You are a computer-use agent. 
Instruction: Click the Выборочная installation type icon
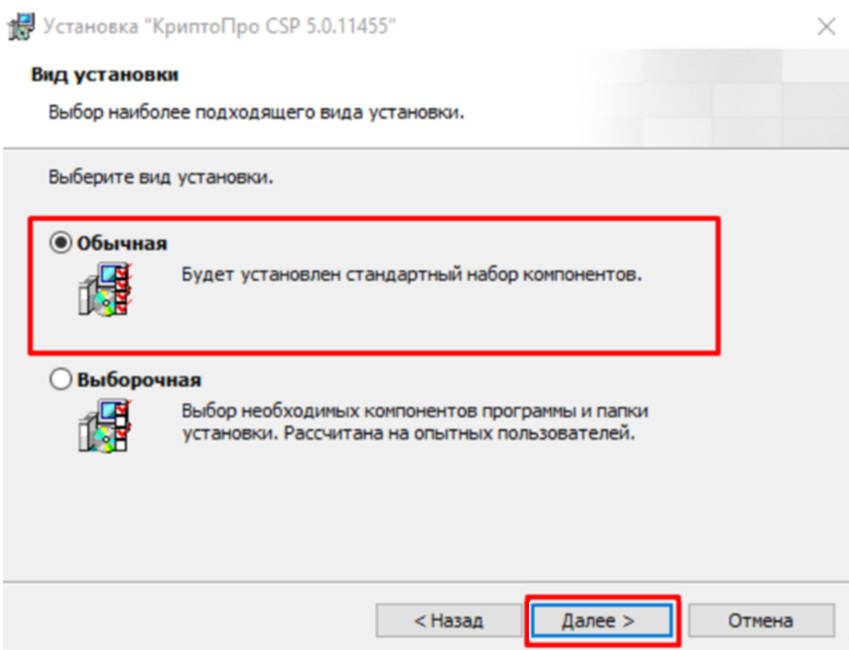tap(105, 426)
